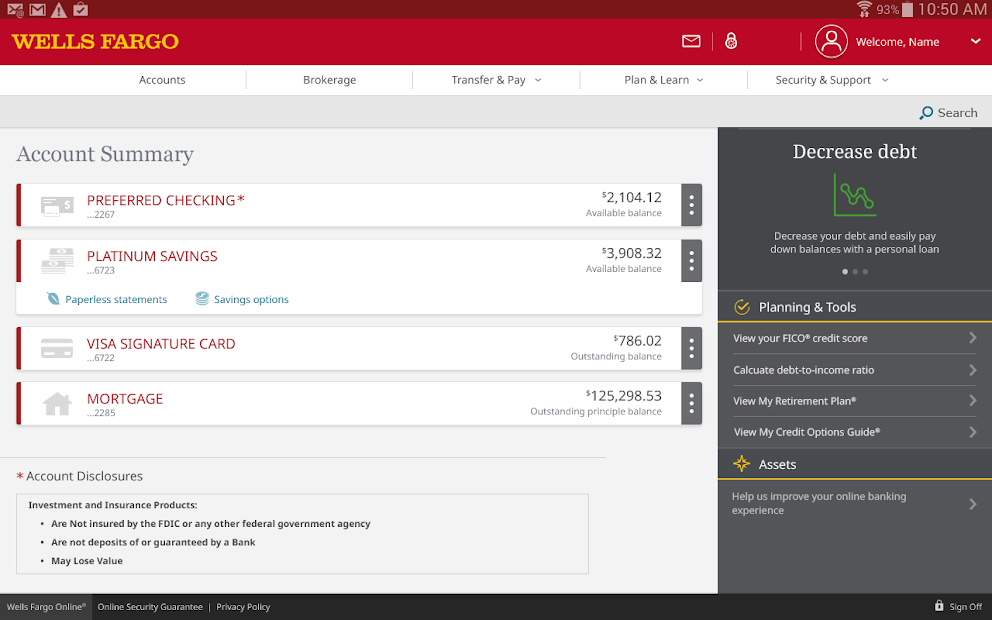Click the Sign Off text button

point(965,607)
